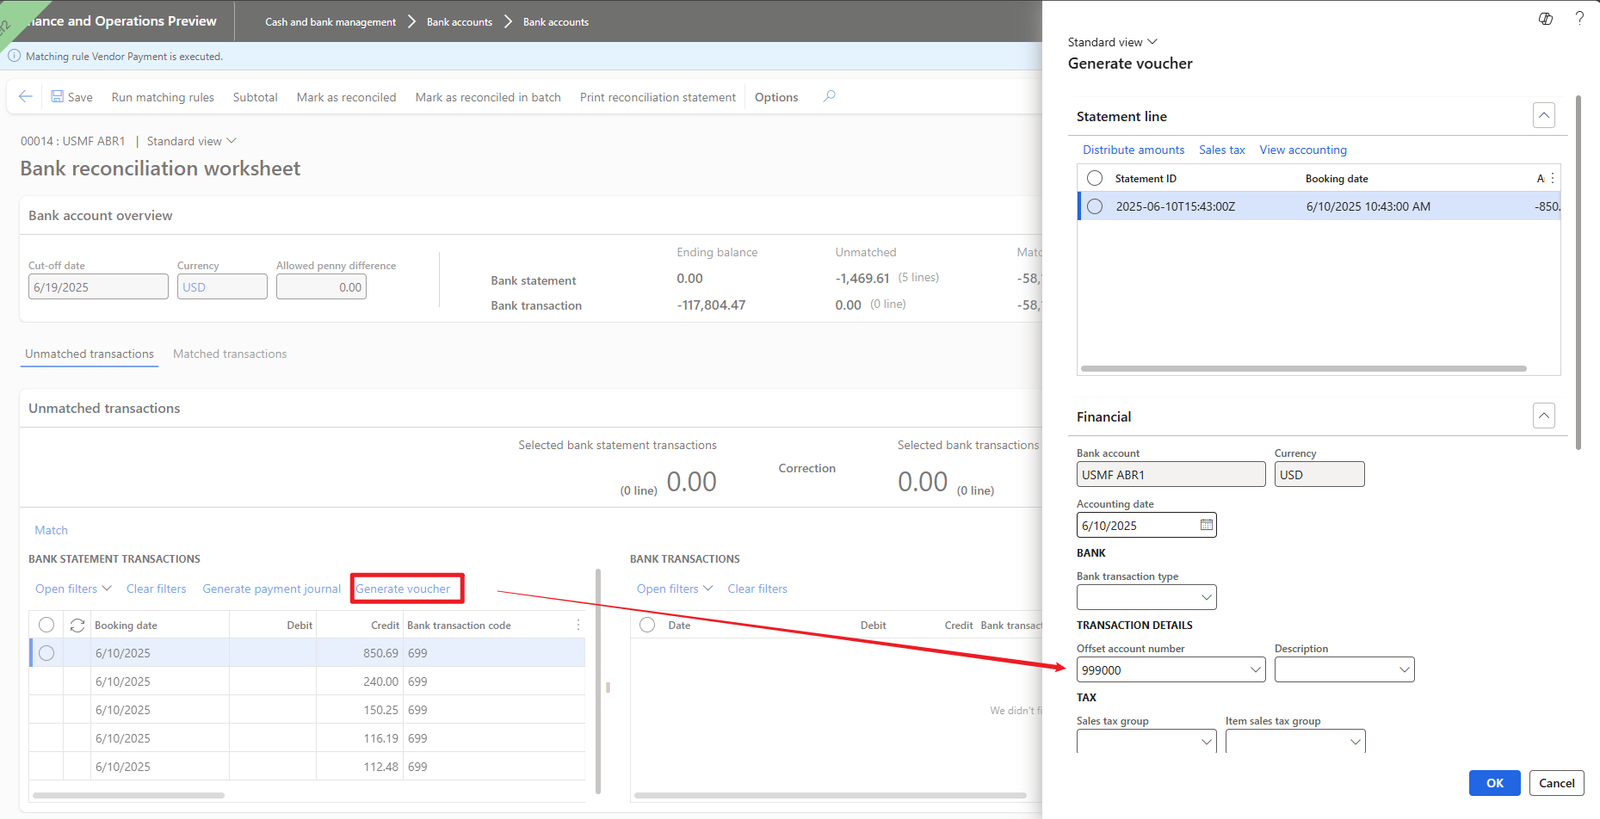
Task: Click the OK button
Action: 1494,783
